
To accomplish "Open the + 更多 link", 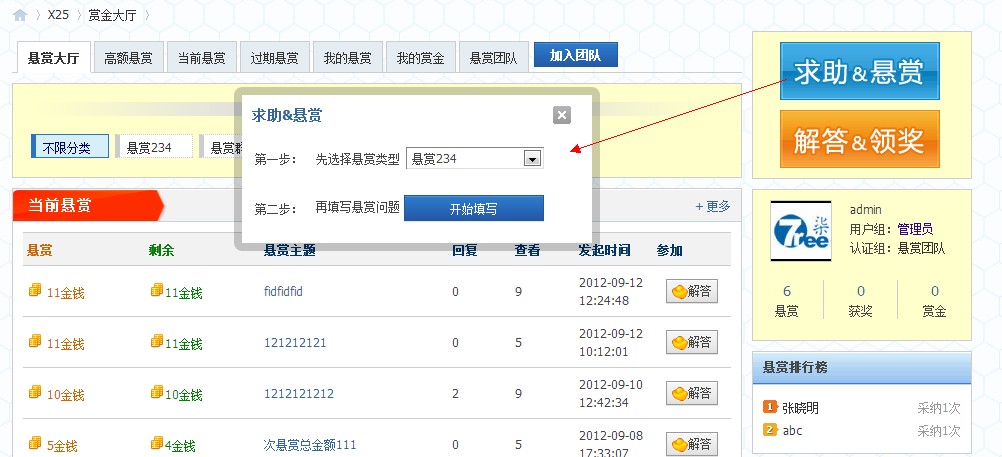I will 713,206.
